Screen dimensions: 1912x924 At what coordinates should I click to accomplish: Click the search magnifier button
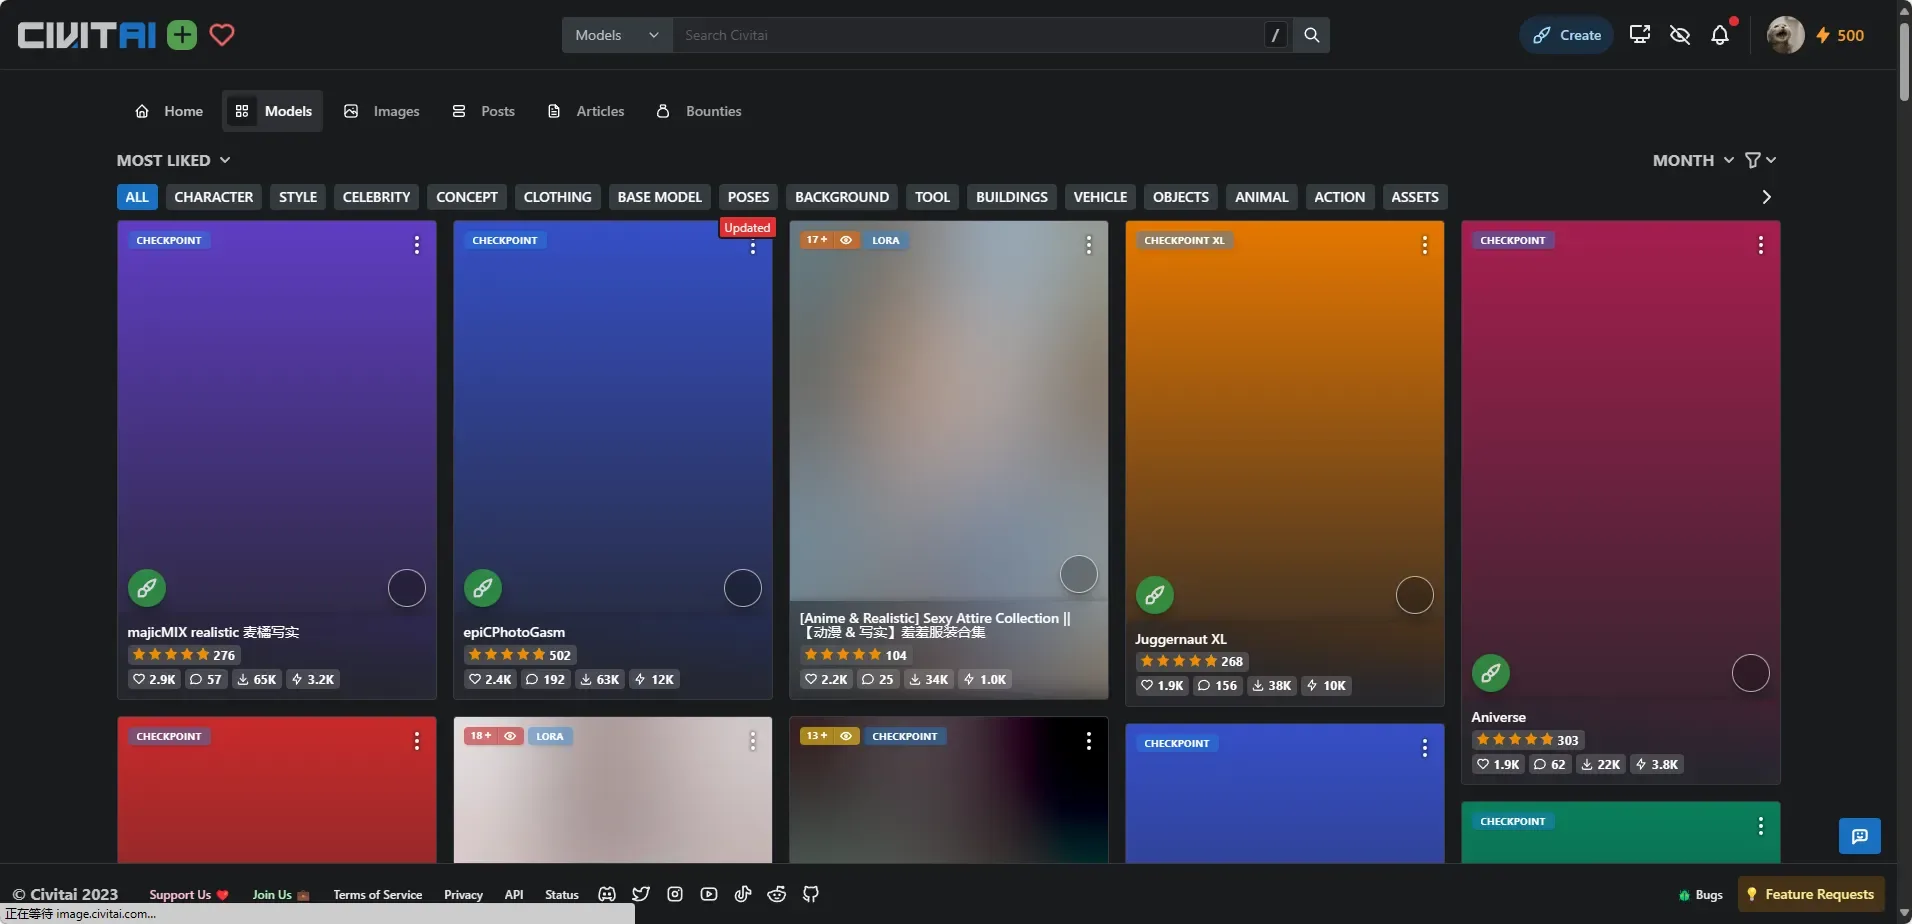click(x=1311, y=35)
